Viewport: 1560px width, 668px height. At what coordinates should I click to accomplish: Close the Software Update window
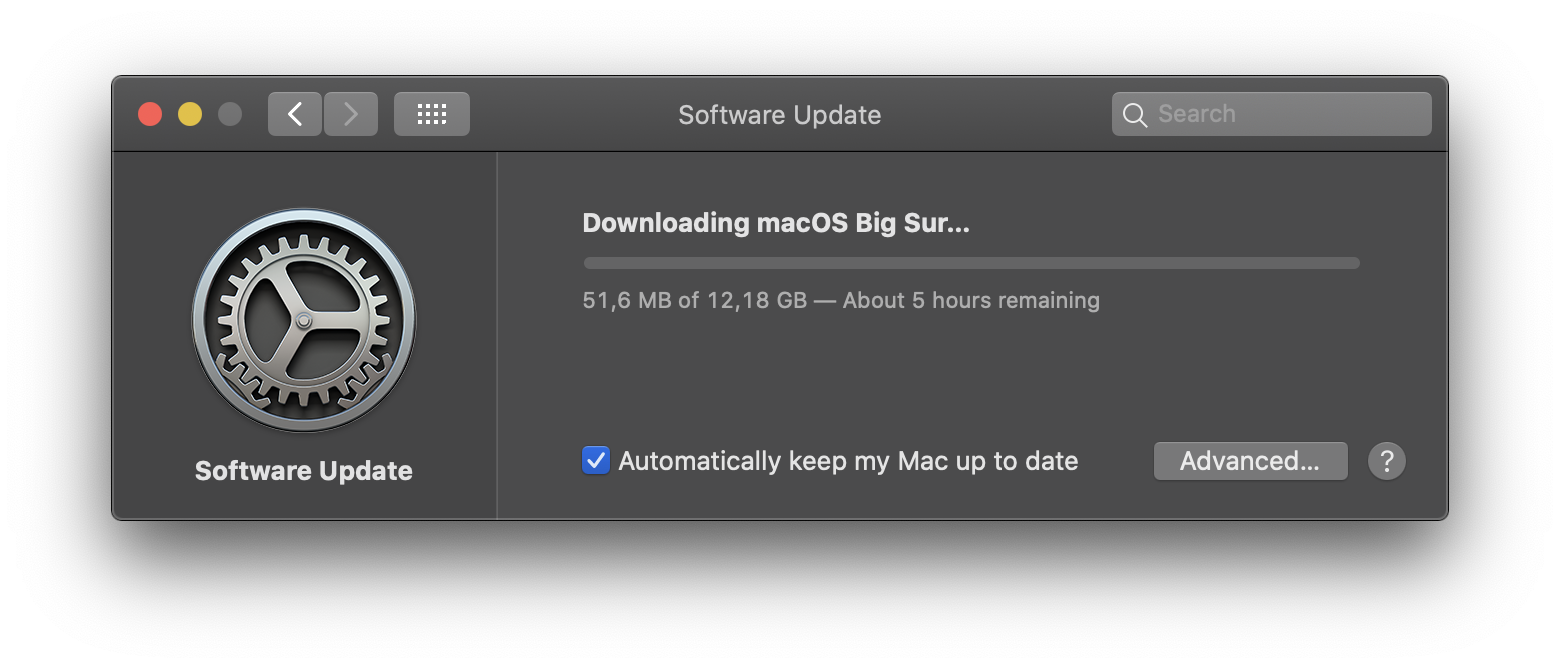(150, 114)
